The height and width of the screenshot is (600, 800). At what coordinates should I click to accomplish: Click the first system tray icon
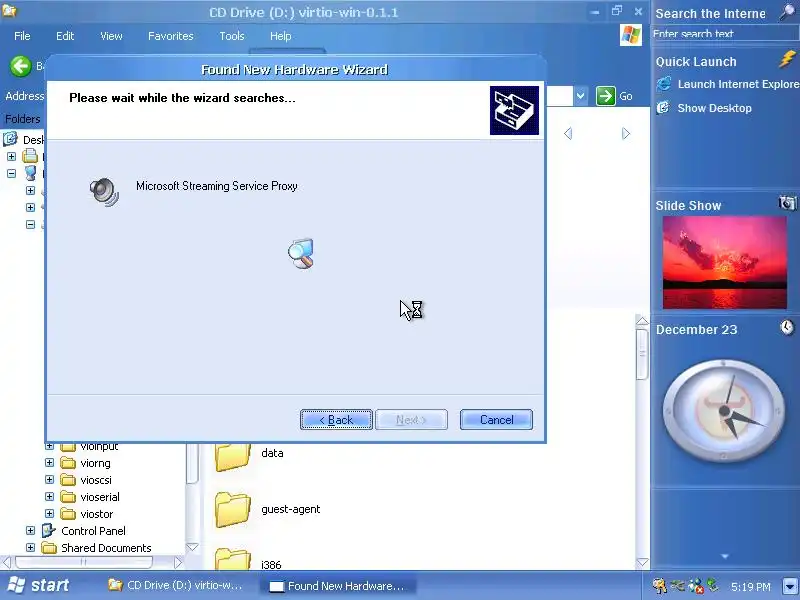(659, 586)
